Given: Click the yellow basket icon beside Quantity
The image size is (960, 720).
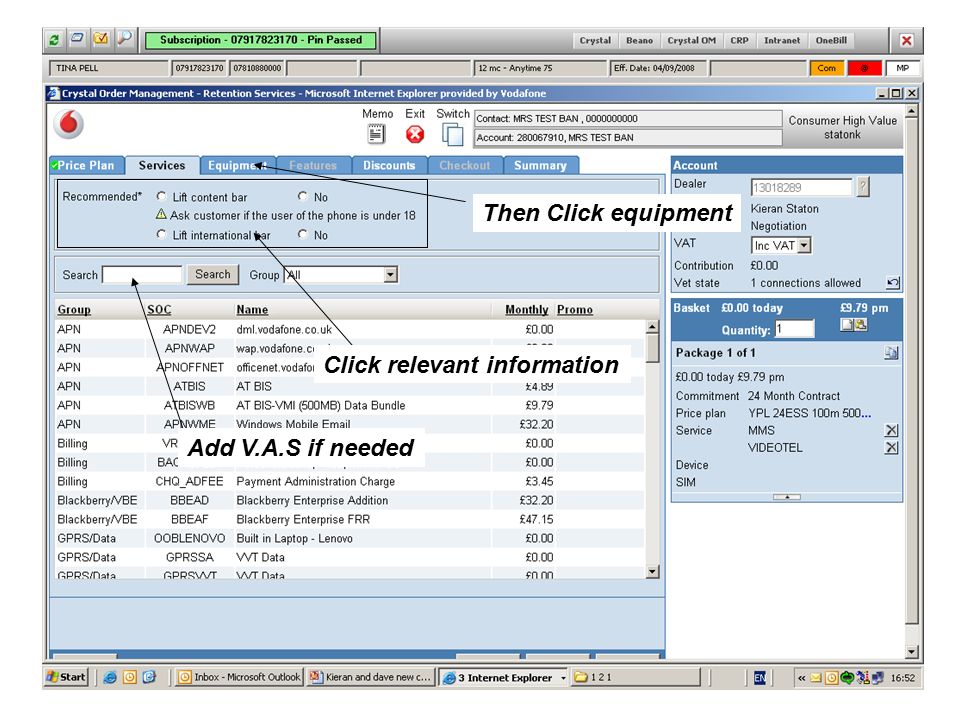Looking at the screenshot, I should pos(860,324).
